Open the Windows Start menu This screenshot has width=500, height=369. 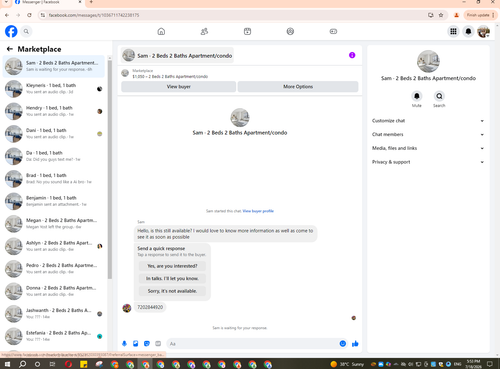(7, 364)
